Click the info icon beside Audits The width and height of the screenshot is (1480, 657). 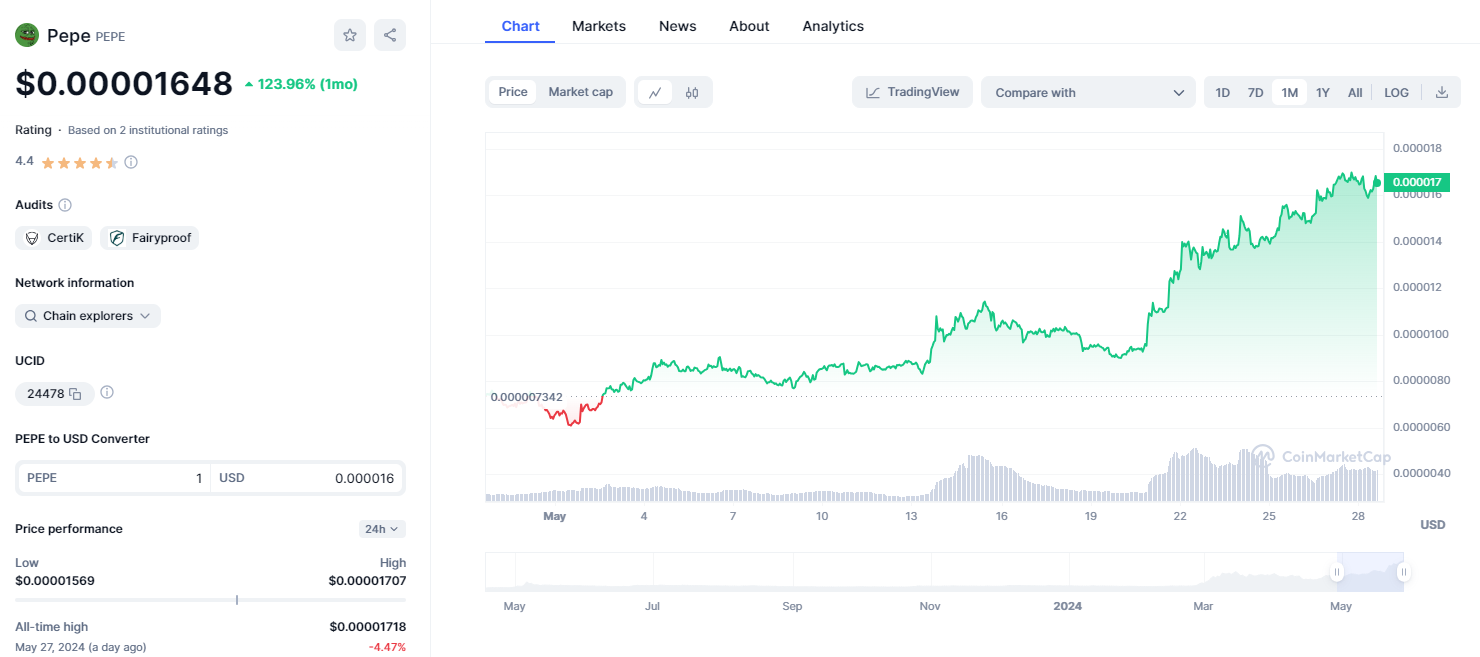click(x=65, y=205)
